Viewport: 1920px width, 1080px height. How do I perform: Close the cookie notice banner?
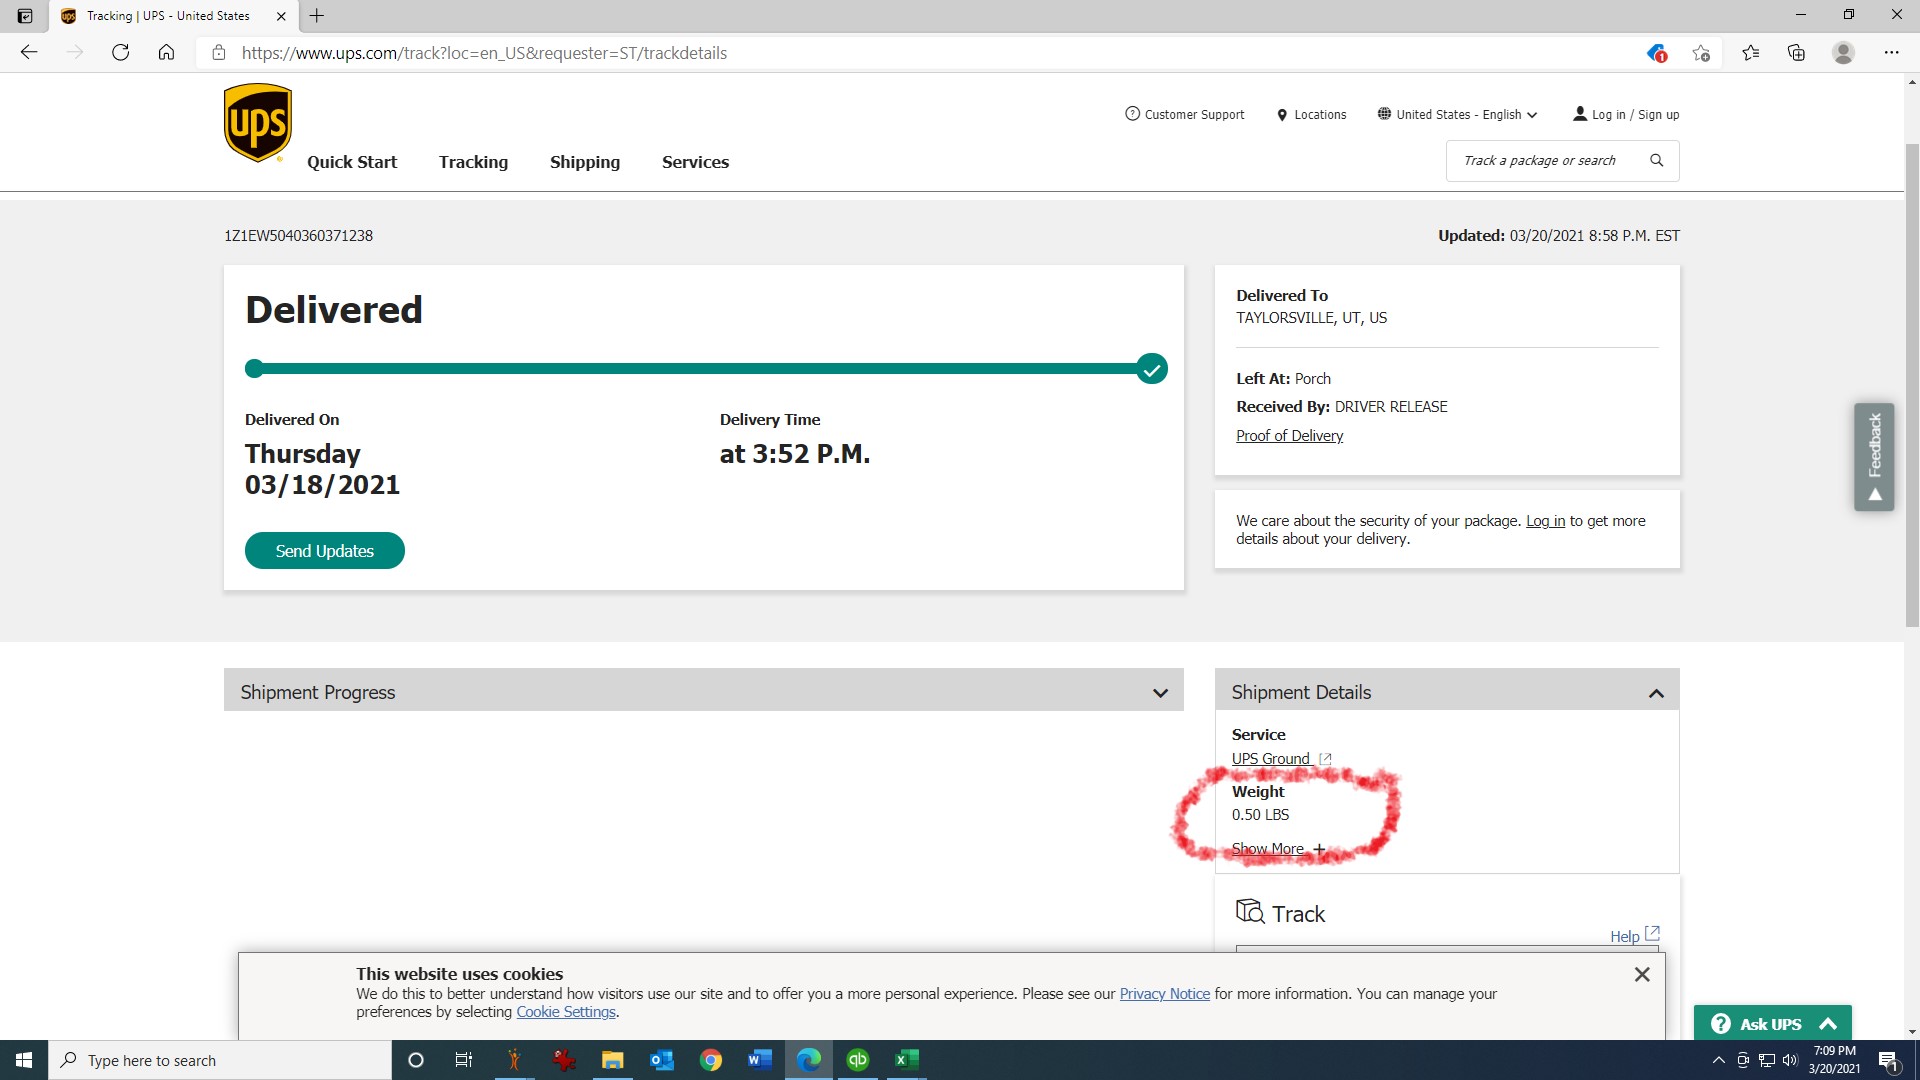[x=1641, y=974]
